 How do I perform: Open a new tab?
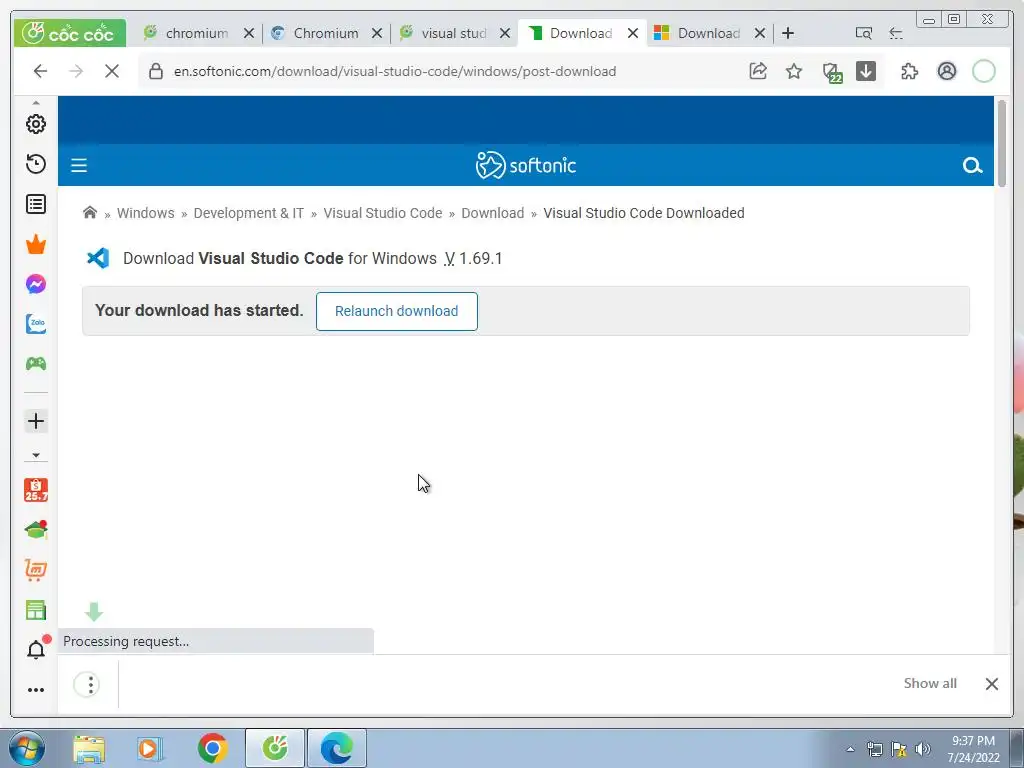click(x=788, y=33)
